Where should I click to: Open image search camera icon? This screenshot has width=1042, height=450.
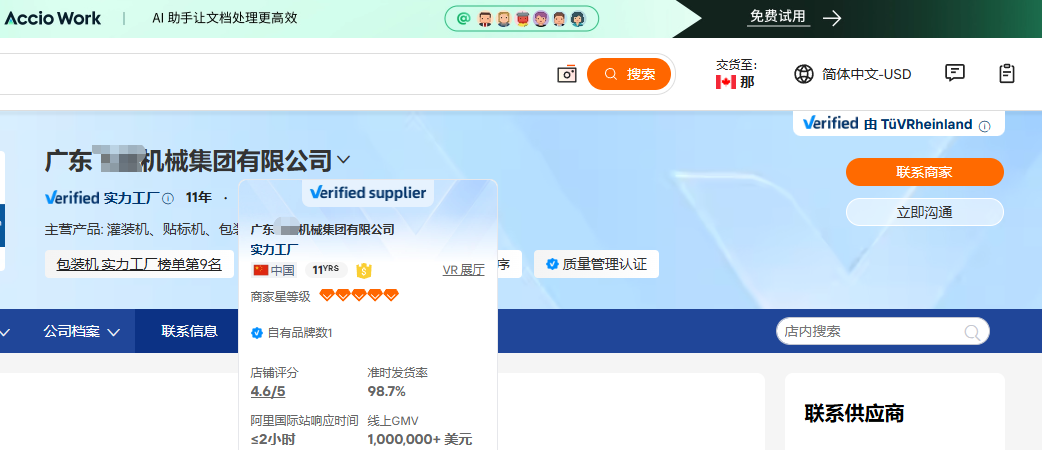tap(566, 74)
